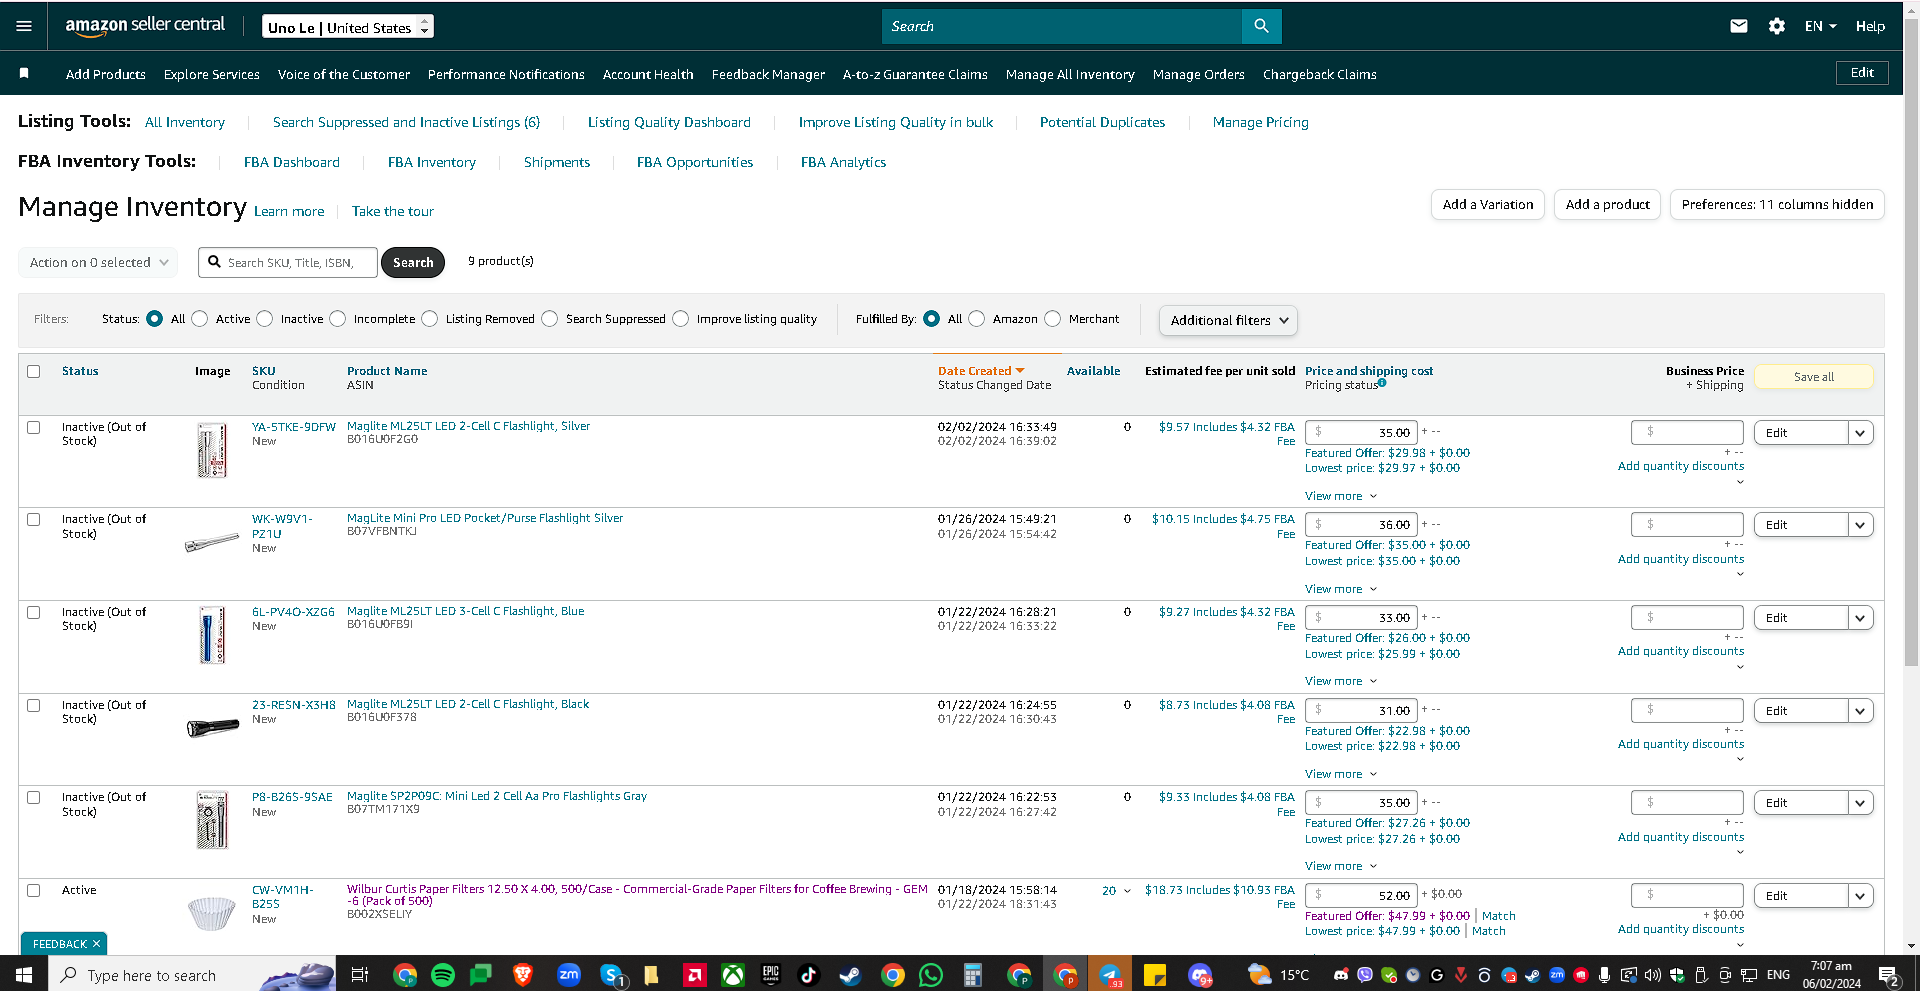1920x991 pixels.
Task: Click the top Seller Central search field
Action: (x=1062, y=26)
